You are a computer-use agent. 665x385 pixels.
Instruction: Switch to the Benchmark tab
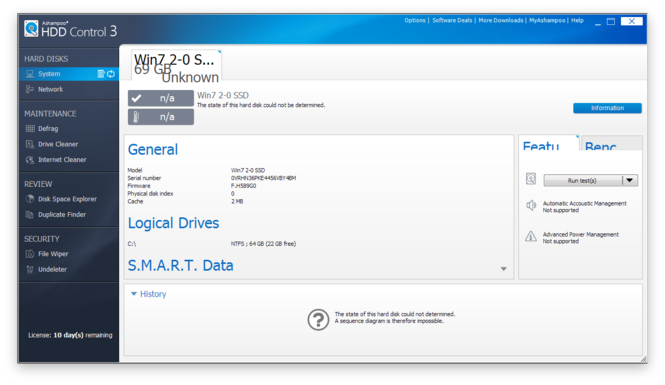click(612, 143)
